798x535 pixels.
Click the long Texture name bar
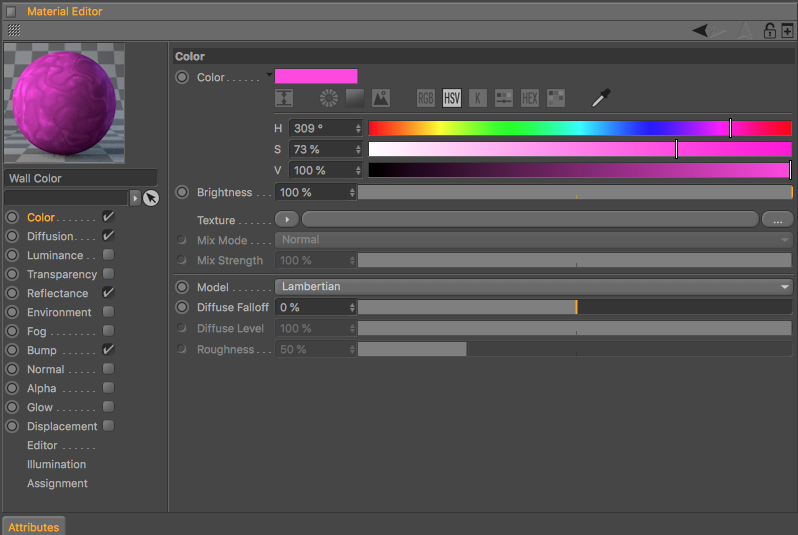coord(530,219)
